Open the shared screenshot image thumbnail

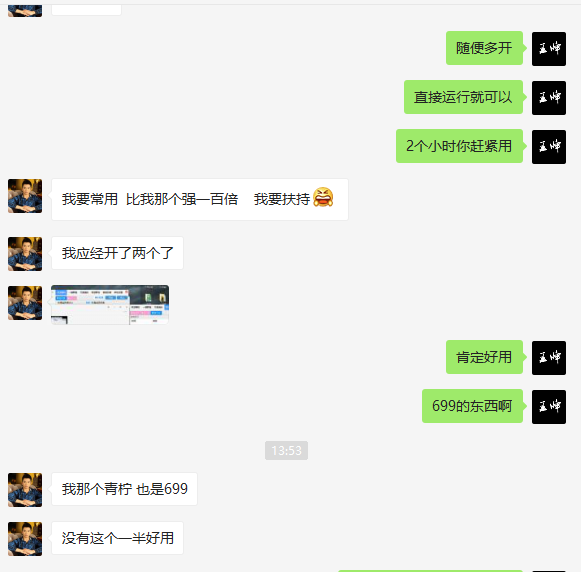(110, 305)
